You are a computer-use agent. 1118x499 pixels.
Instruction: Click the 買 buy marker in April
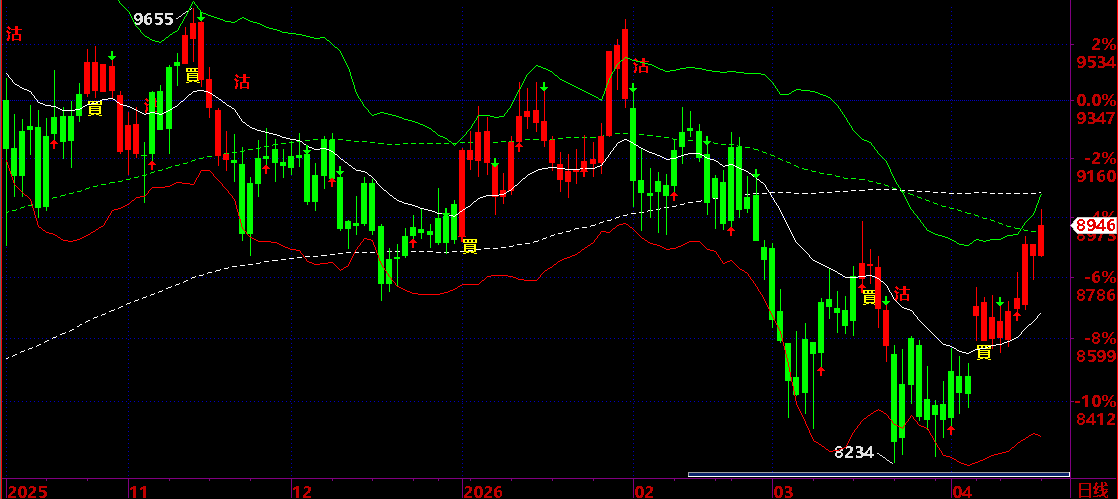984,351
